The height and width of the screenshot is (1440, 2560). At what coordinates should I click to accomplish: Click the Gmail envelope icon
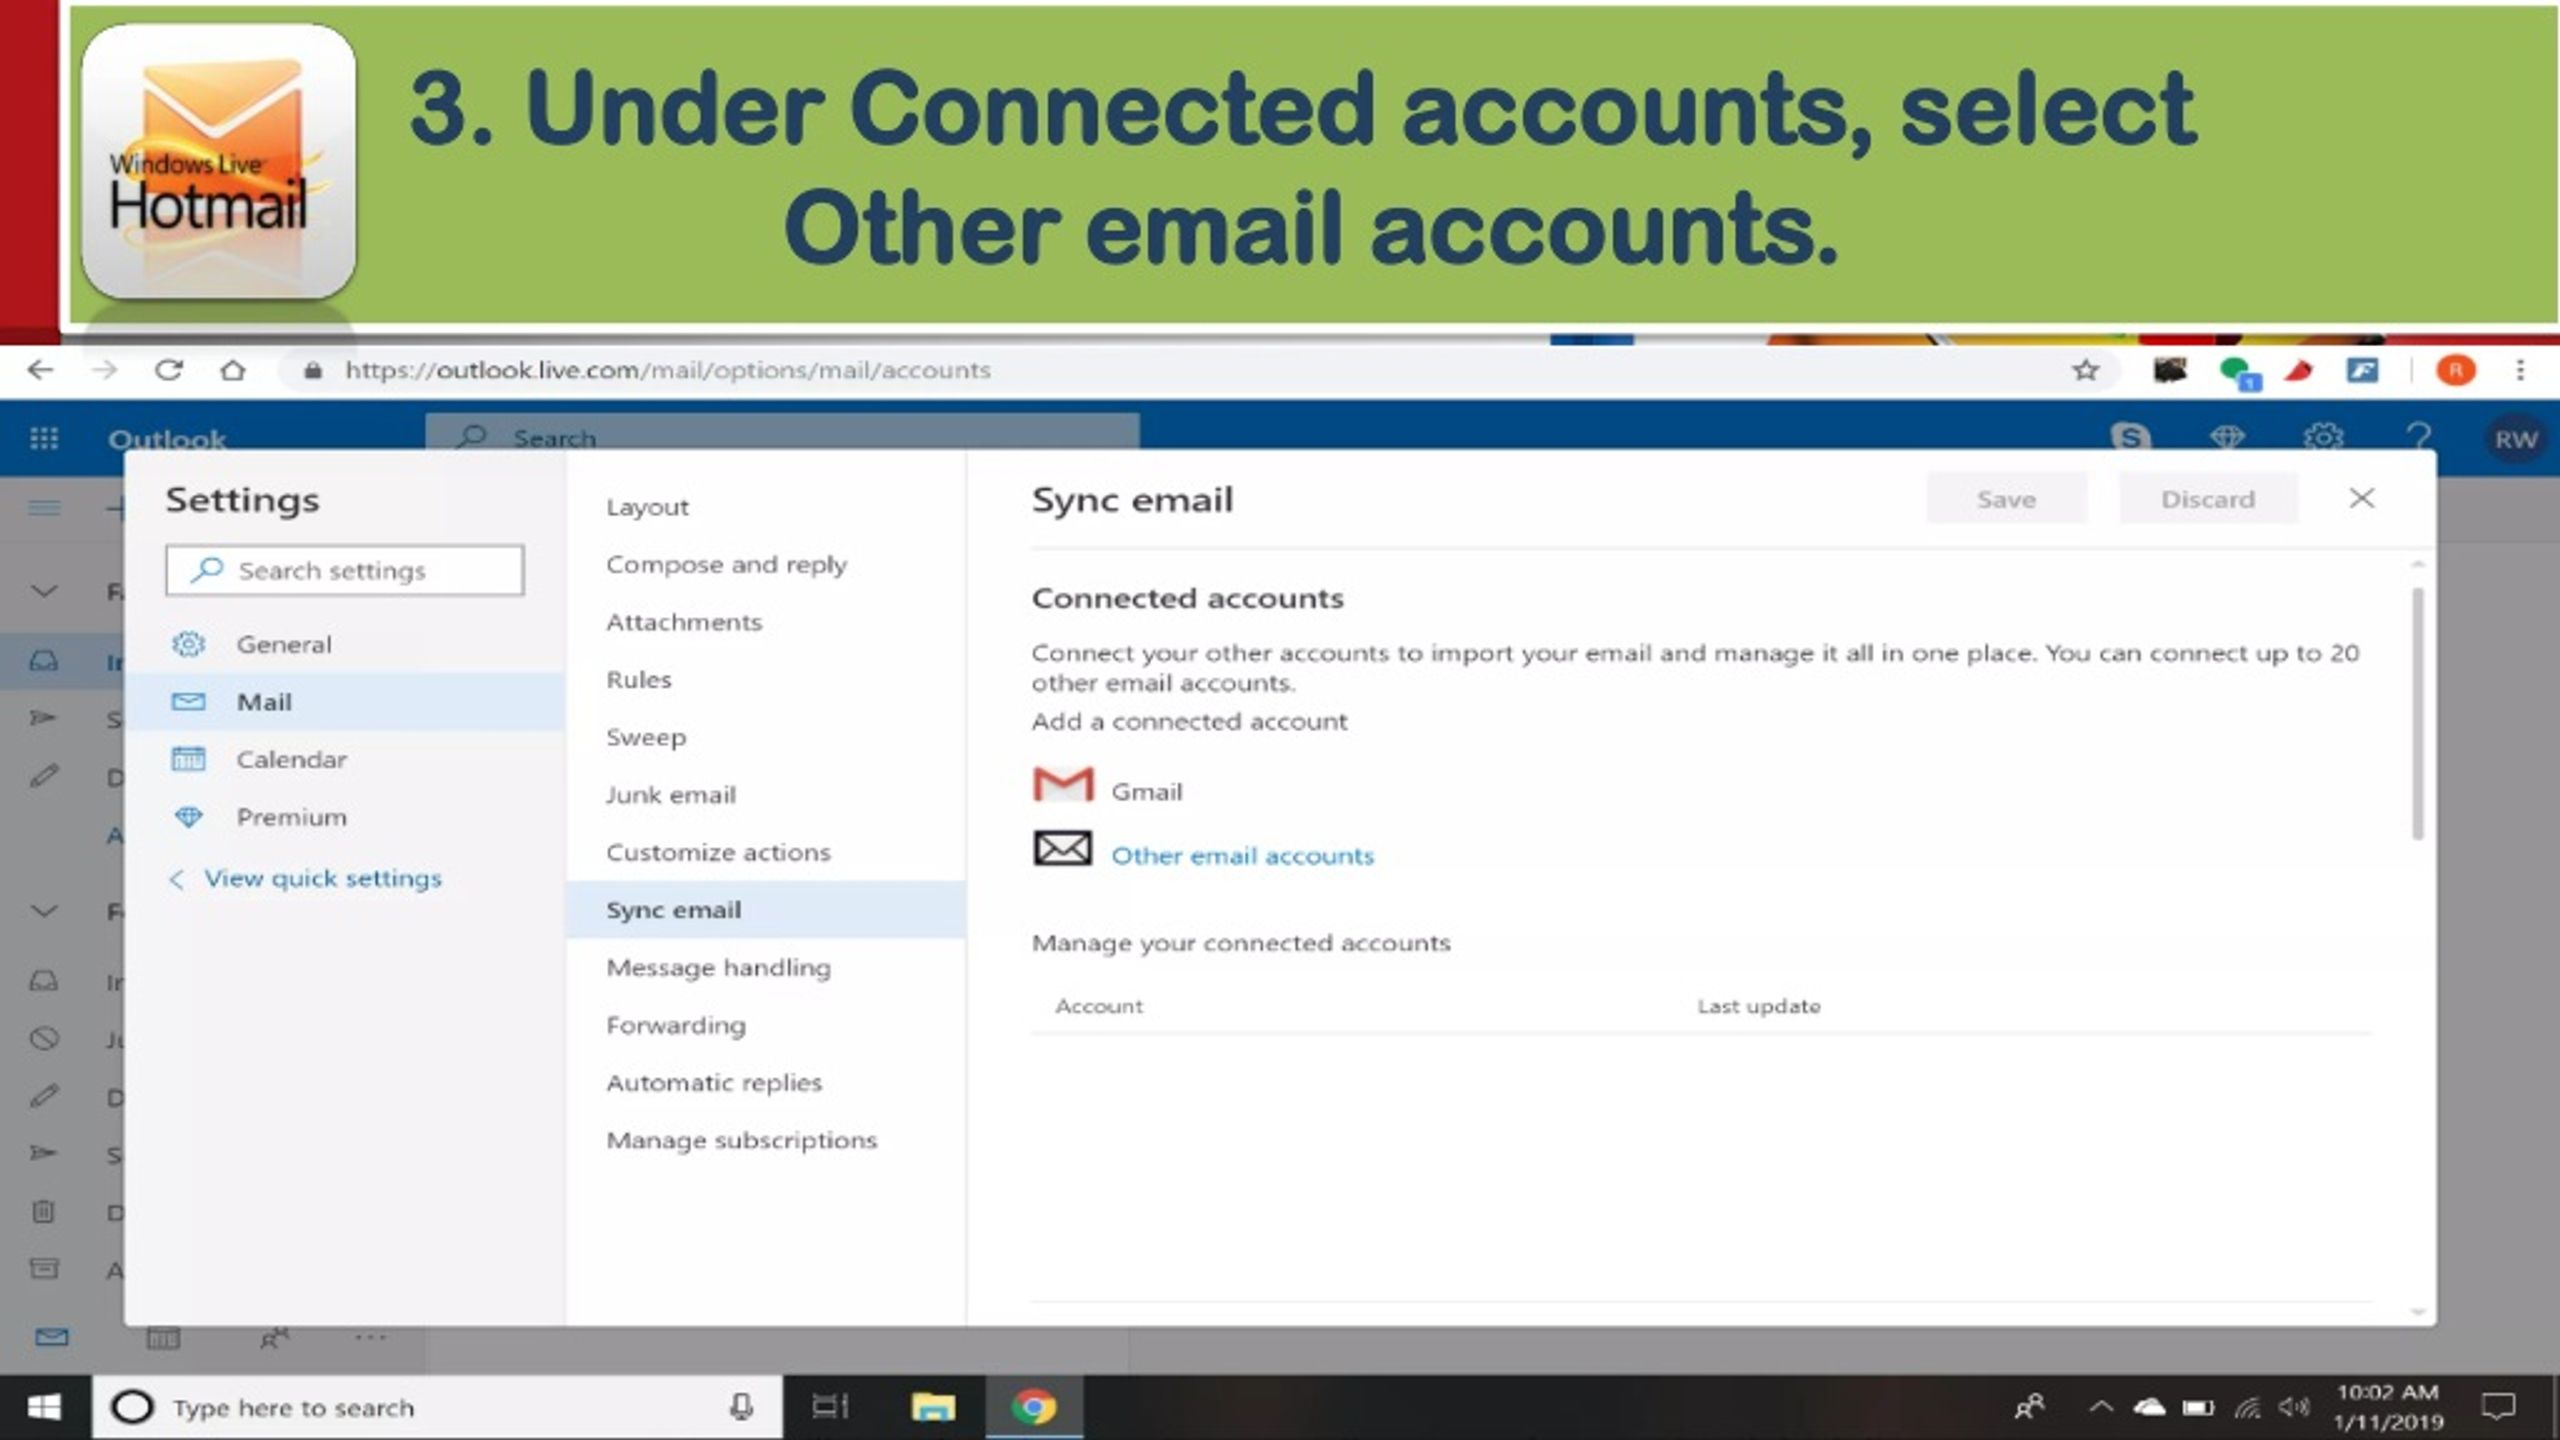pyautogui.click(x=1062, y=785)
